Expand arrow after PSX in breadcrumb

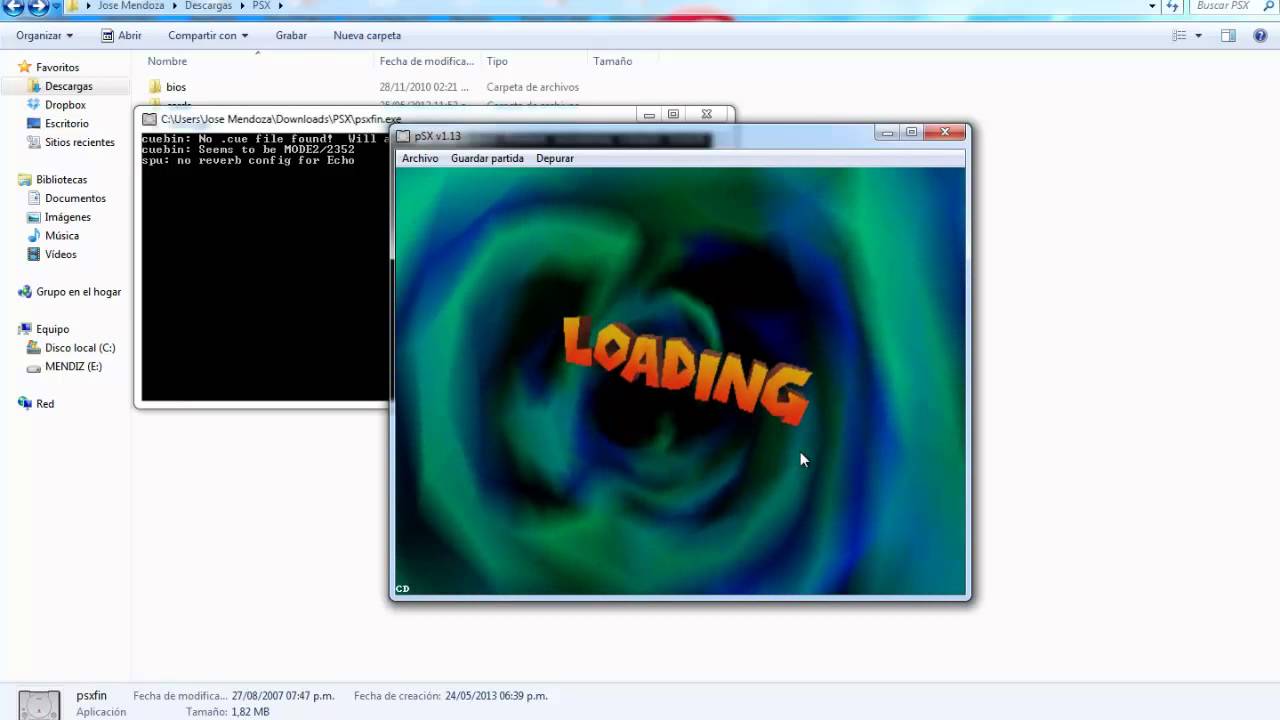click(281, 6)
